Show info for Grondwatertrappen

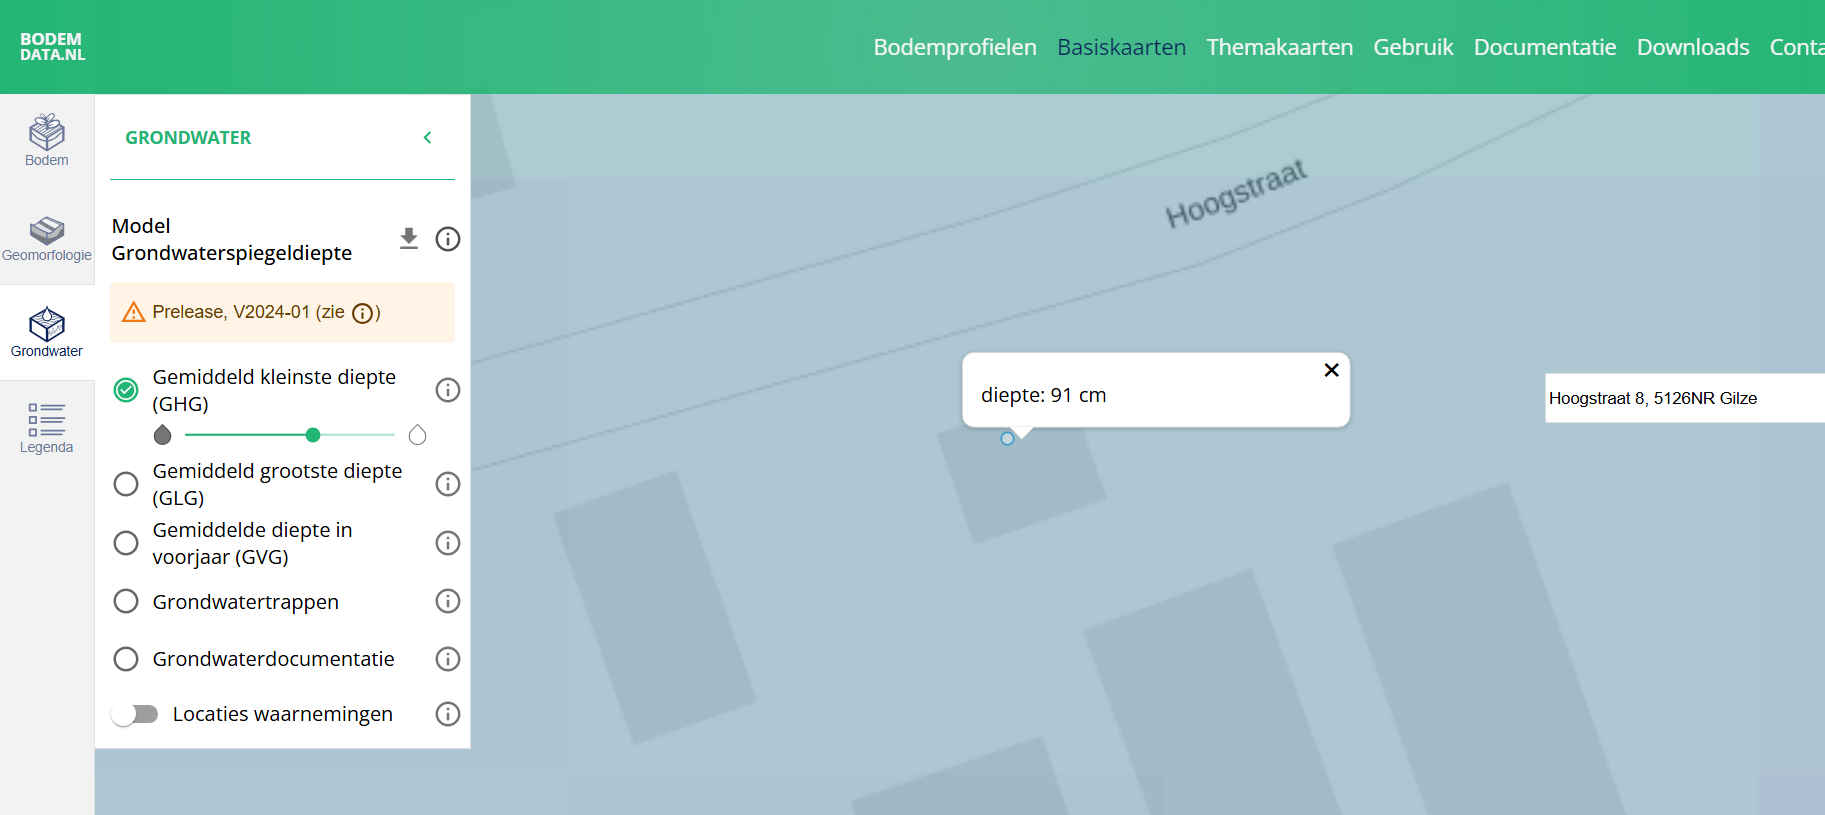tap(448, 601)
